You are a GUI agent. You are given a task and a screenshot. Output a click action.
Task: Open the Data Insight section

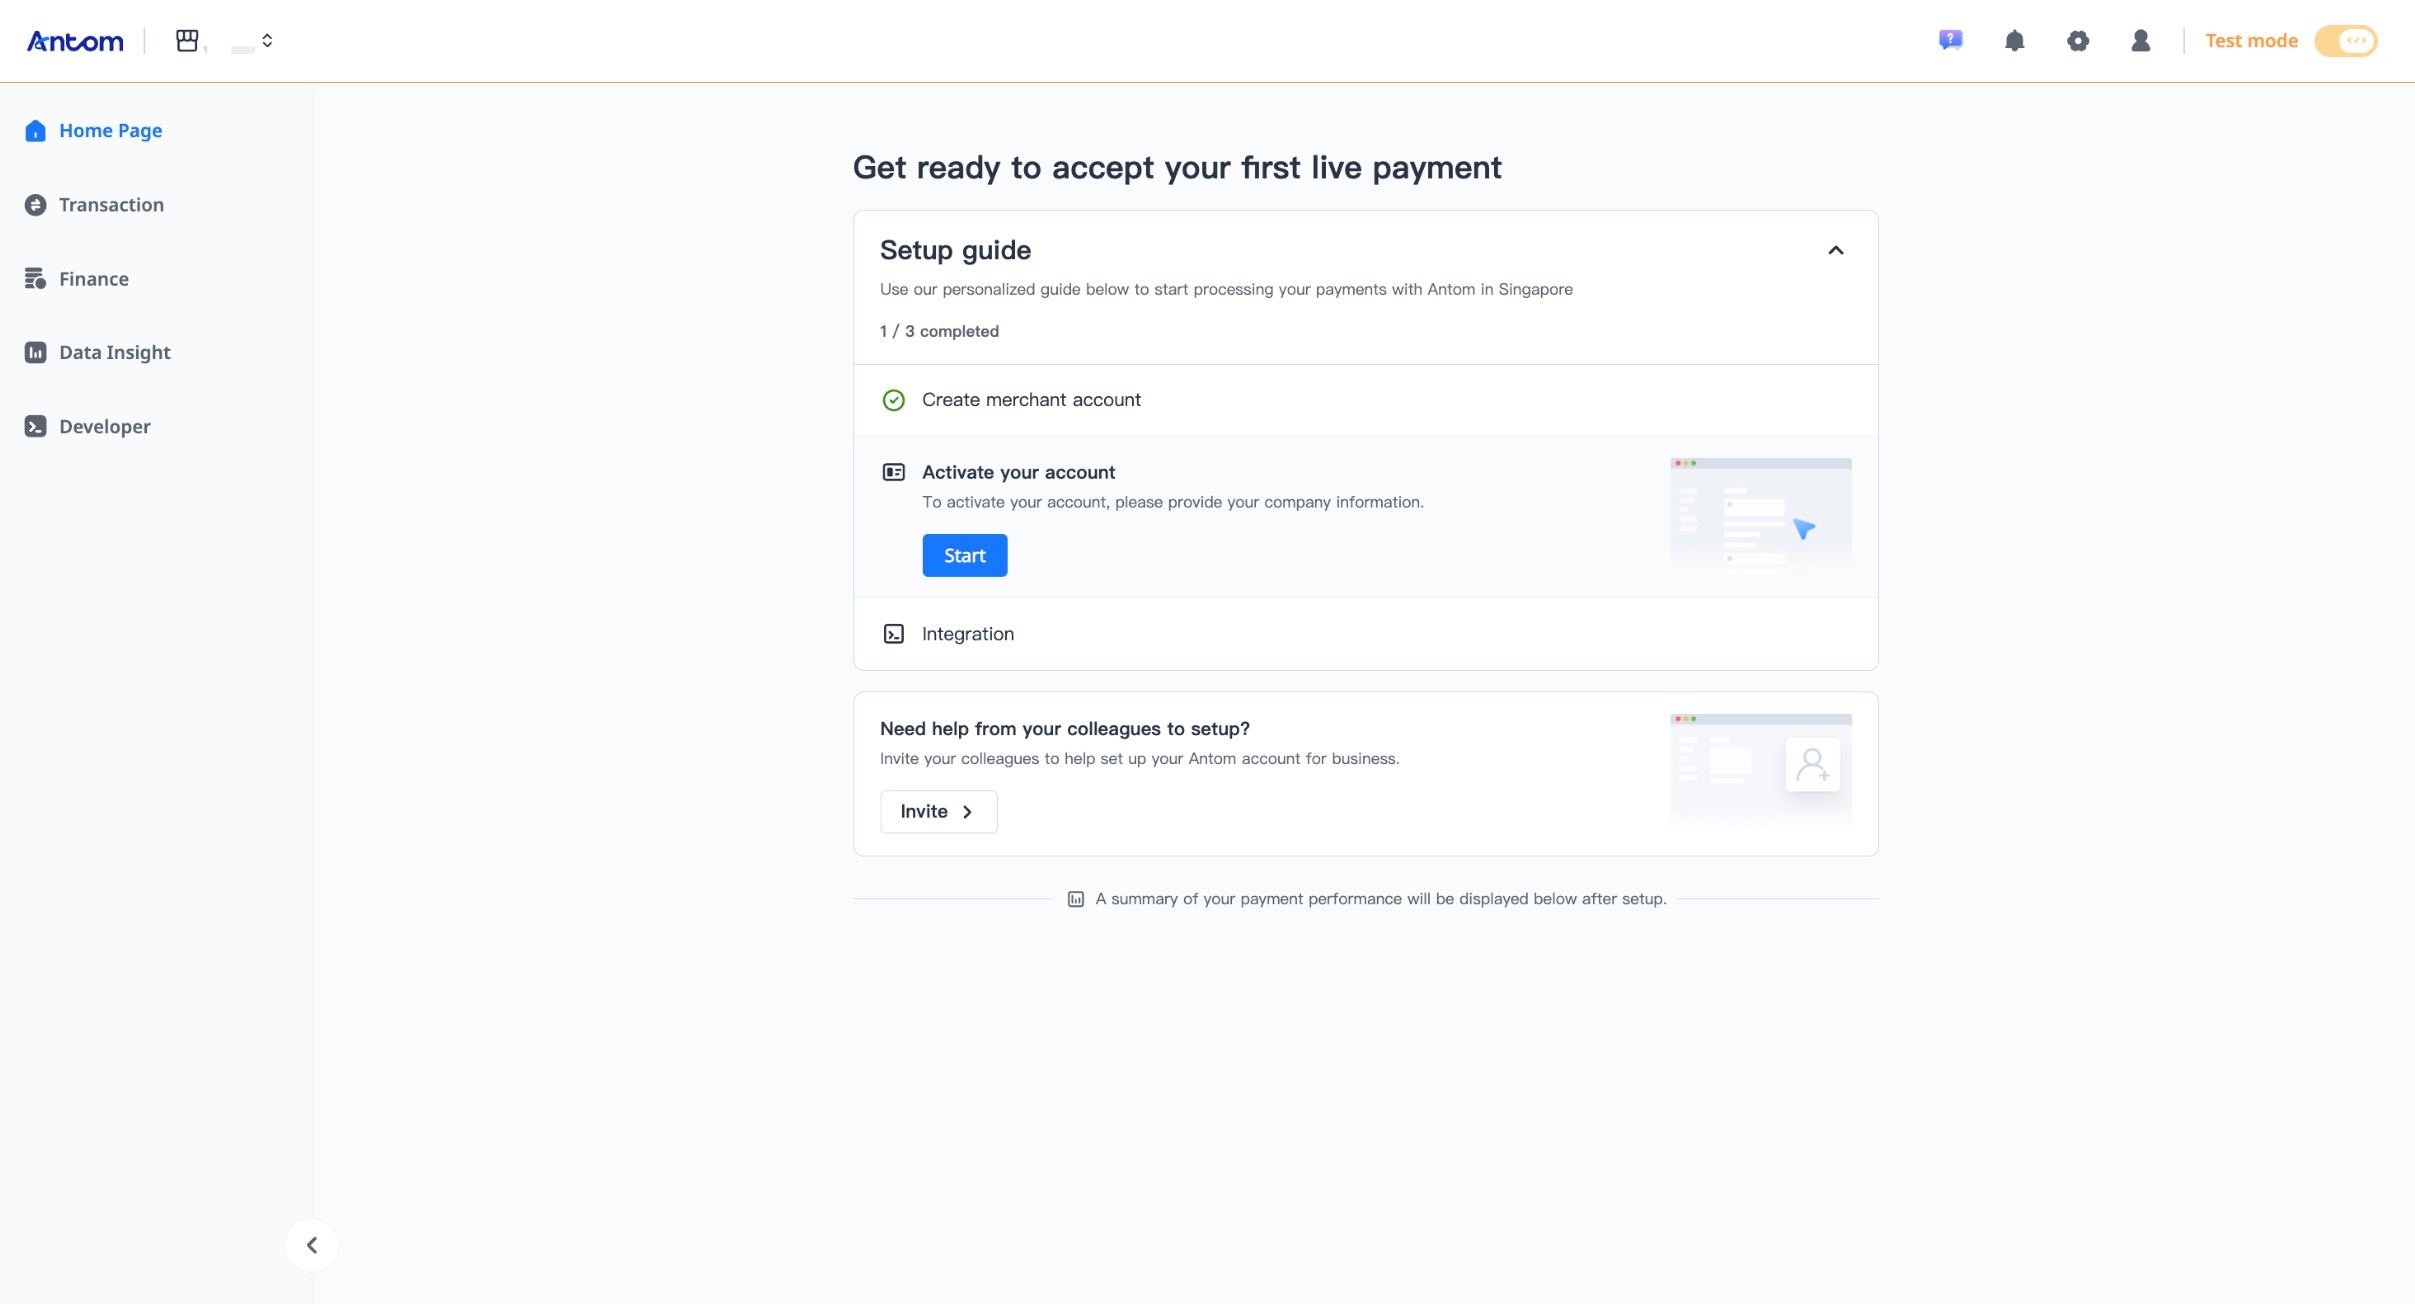[x=114, y=352]
